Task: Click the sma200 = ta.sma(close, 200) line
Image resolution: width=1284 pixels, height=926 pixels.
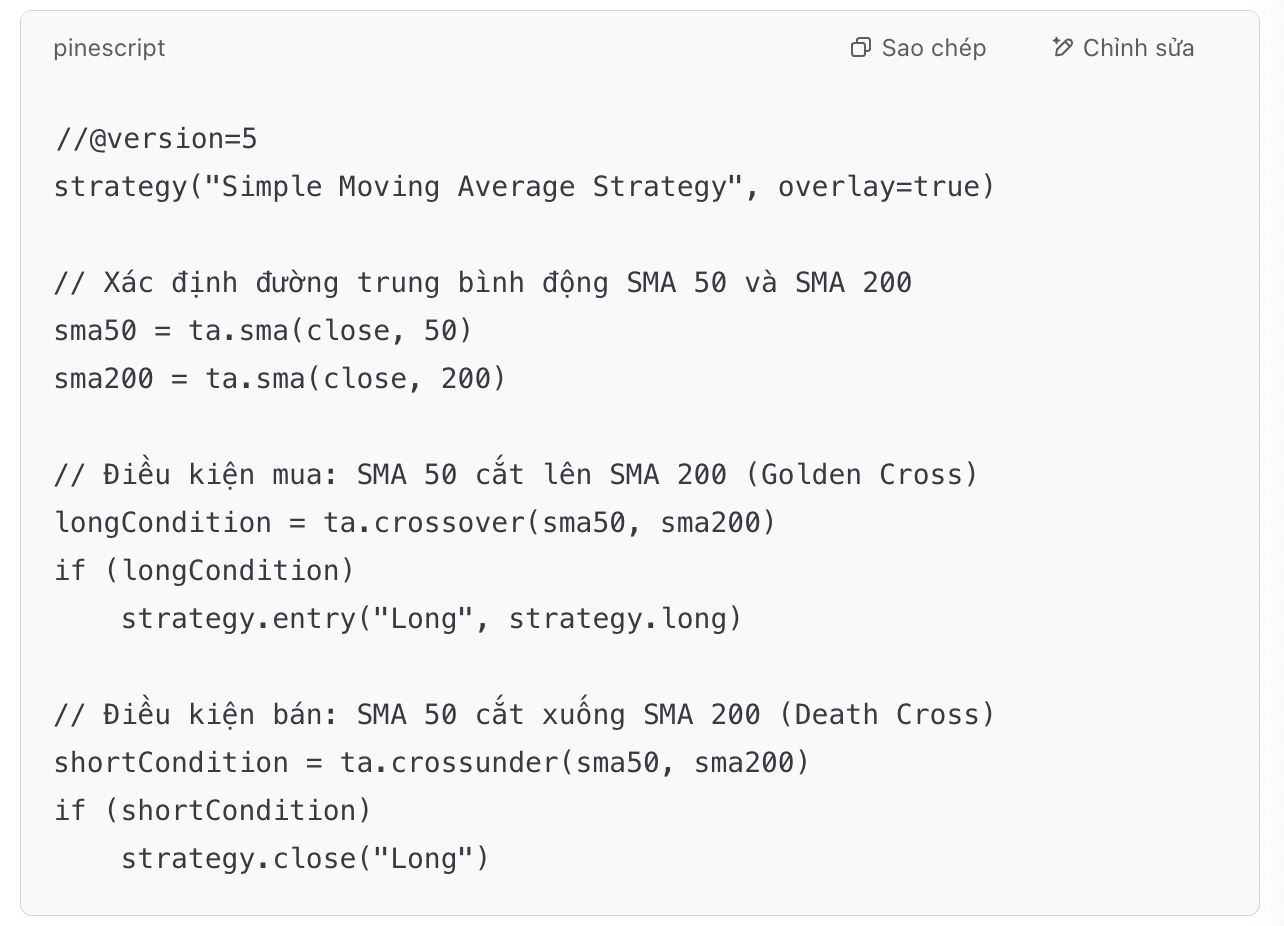Action: point(279,379)
